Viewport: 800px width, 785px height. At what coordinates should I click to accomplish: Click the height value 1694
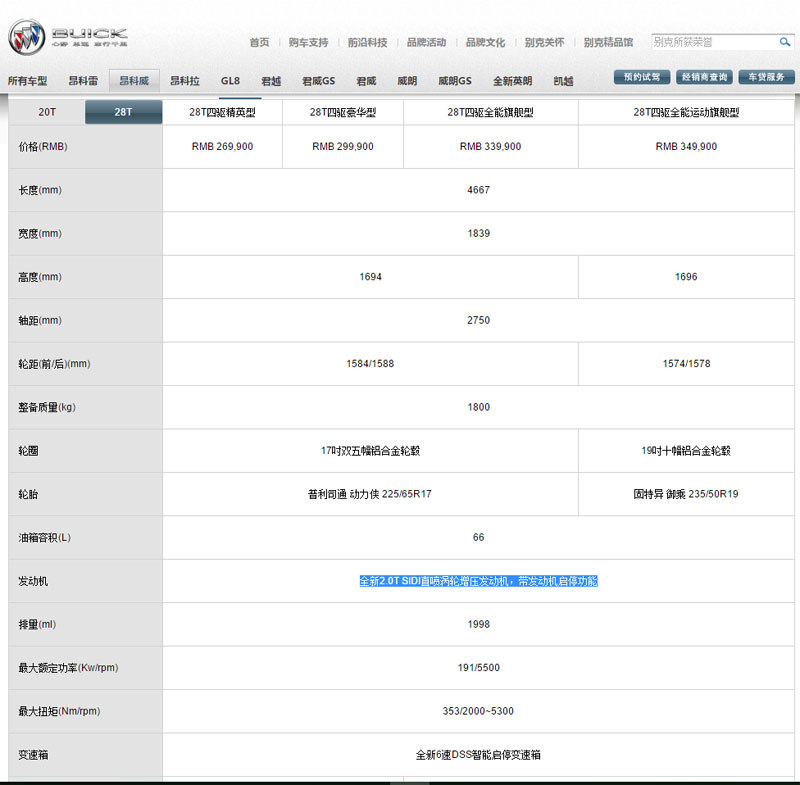click(x=370, y=277)
